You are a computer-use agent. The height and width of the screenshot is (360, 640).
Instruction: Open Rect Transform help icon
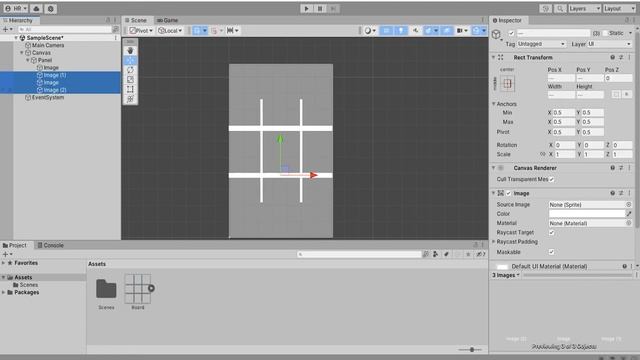point(612,58)
